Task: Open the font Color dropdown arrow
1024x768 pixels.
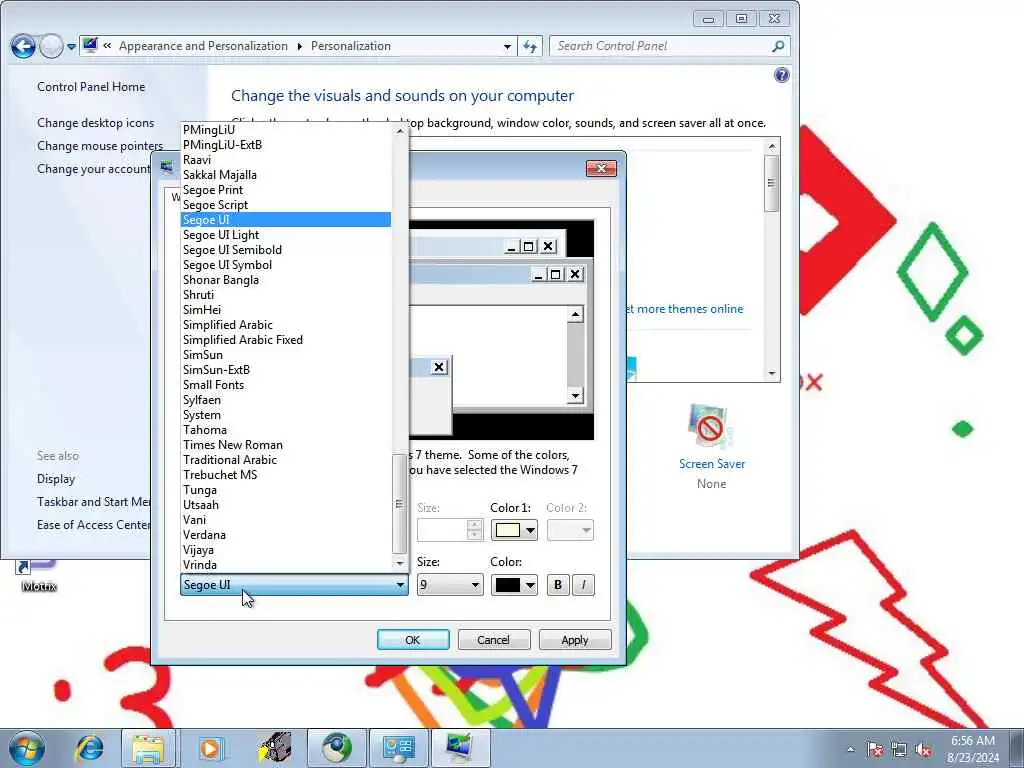Action: tap(530, 585)
